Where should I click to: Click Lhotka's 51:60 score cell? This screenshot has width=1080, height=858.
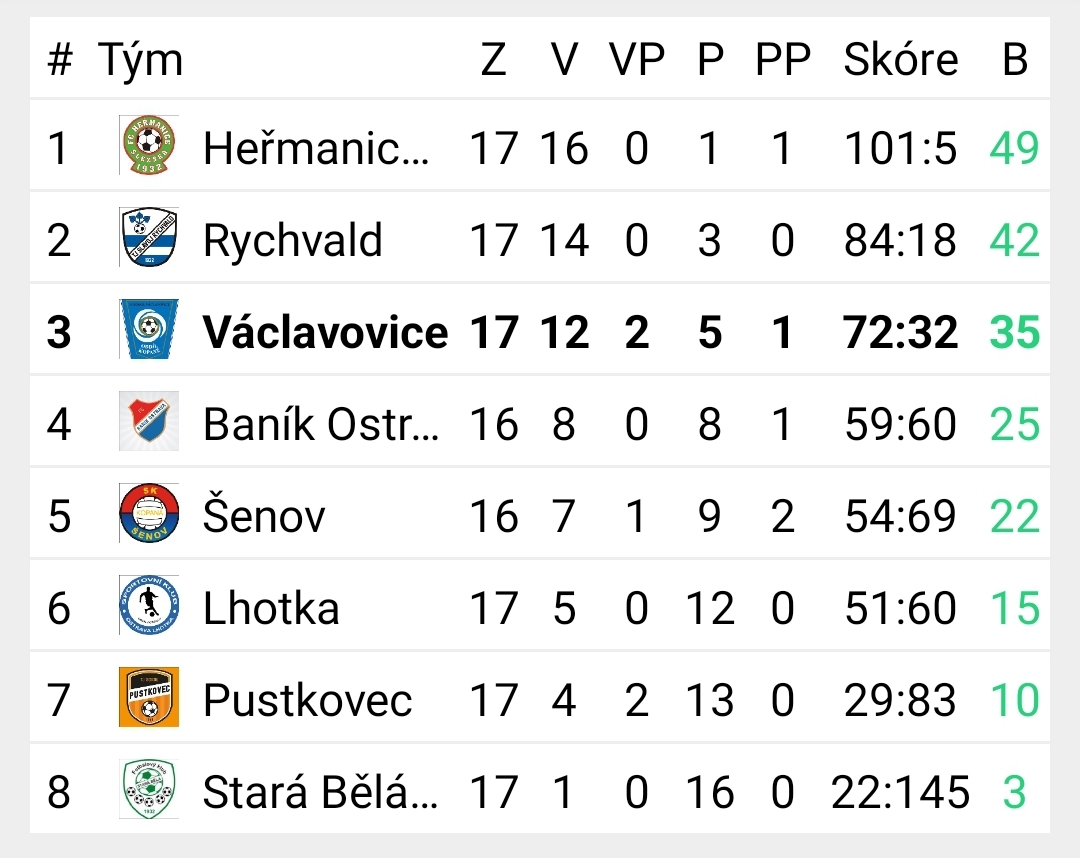point(900,609)
